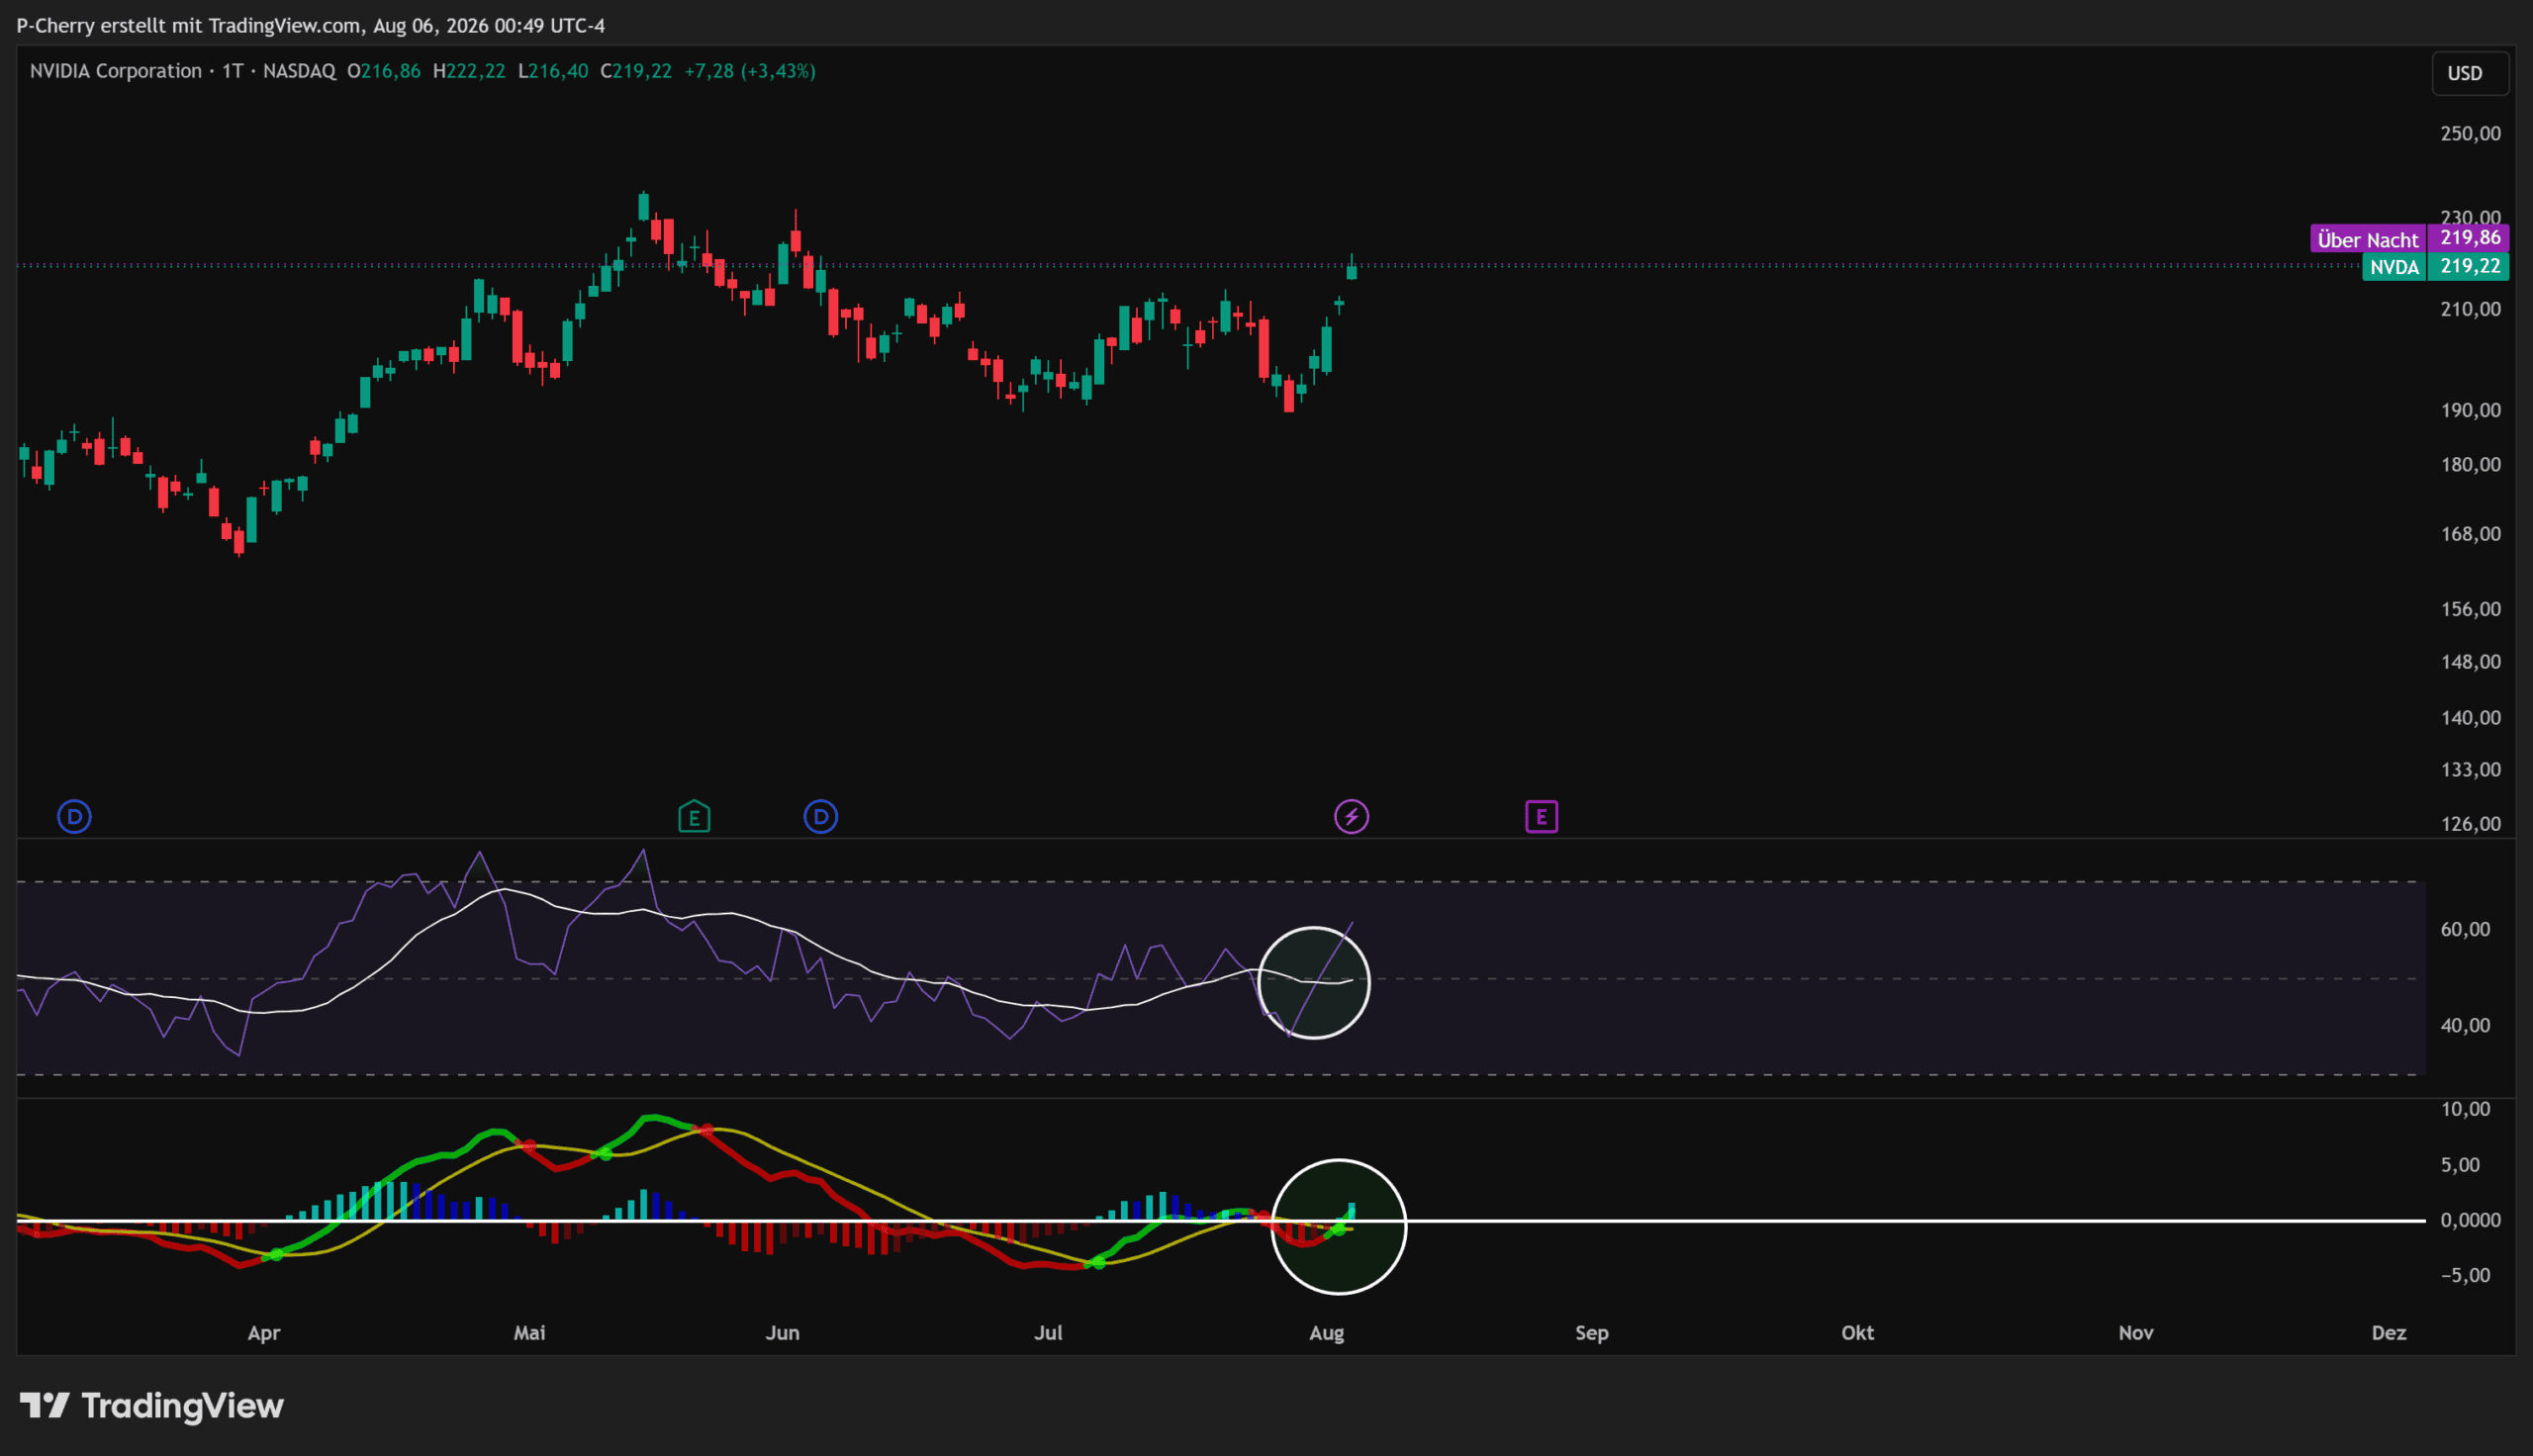Viewport: 2533px width, 1456px height.
Task: Select the open value O216,86
Action: coord(384,71)
